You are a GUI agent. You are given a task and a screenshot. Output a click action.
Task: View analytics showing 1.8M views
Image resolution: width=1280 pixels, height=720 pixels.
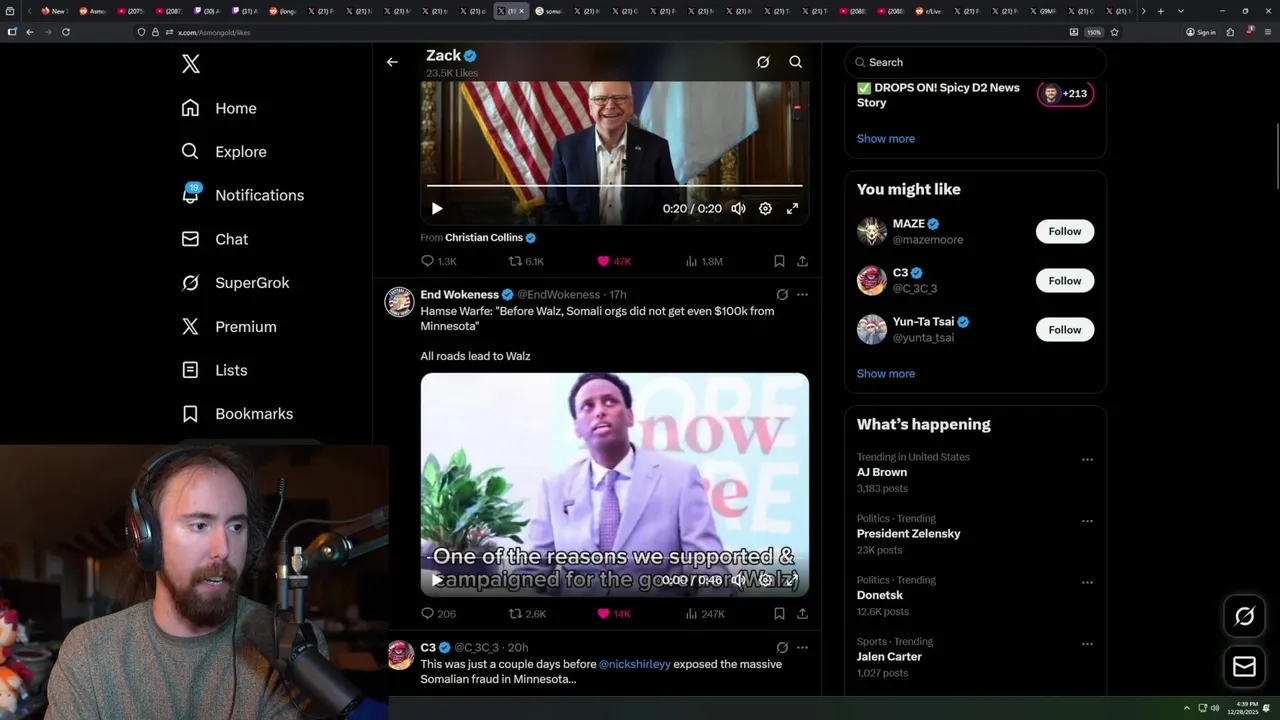(x=704, y=261)
